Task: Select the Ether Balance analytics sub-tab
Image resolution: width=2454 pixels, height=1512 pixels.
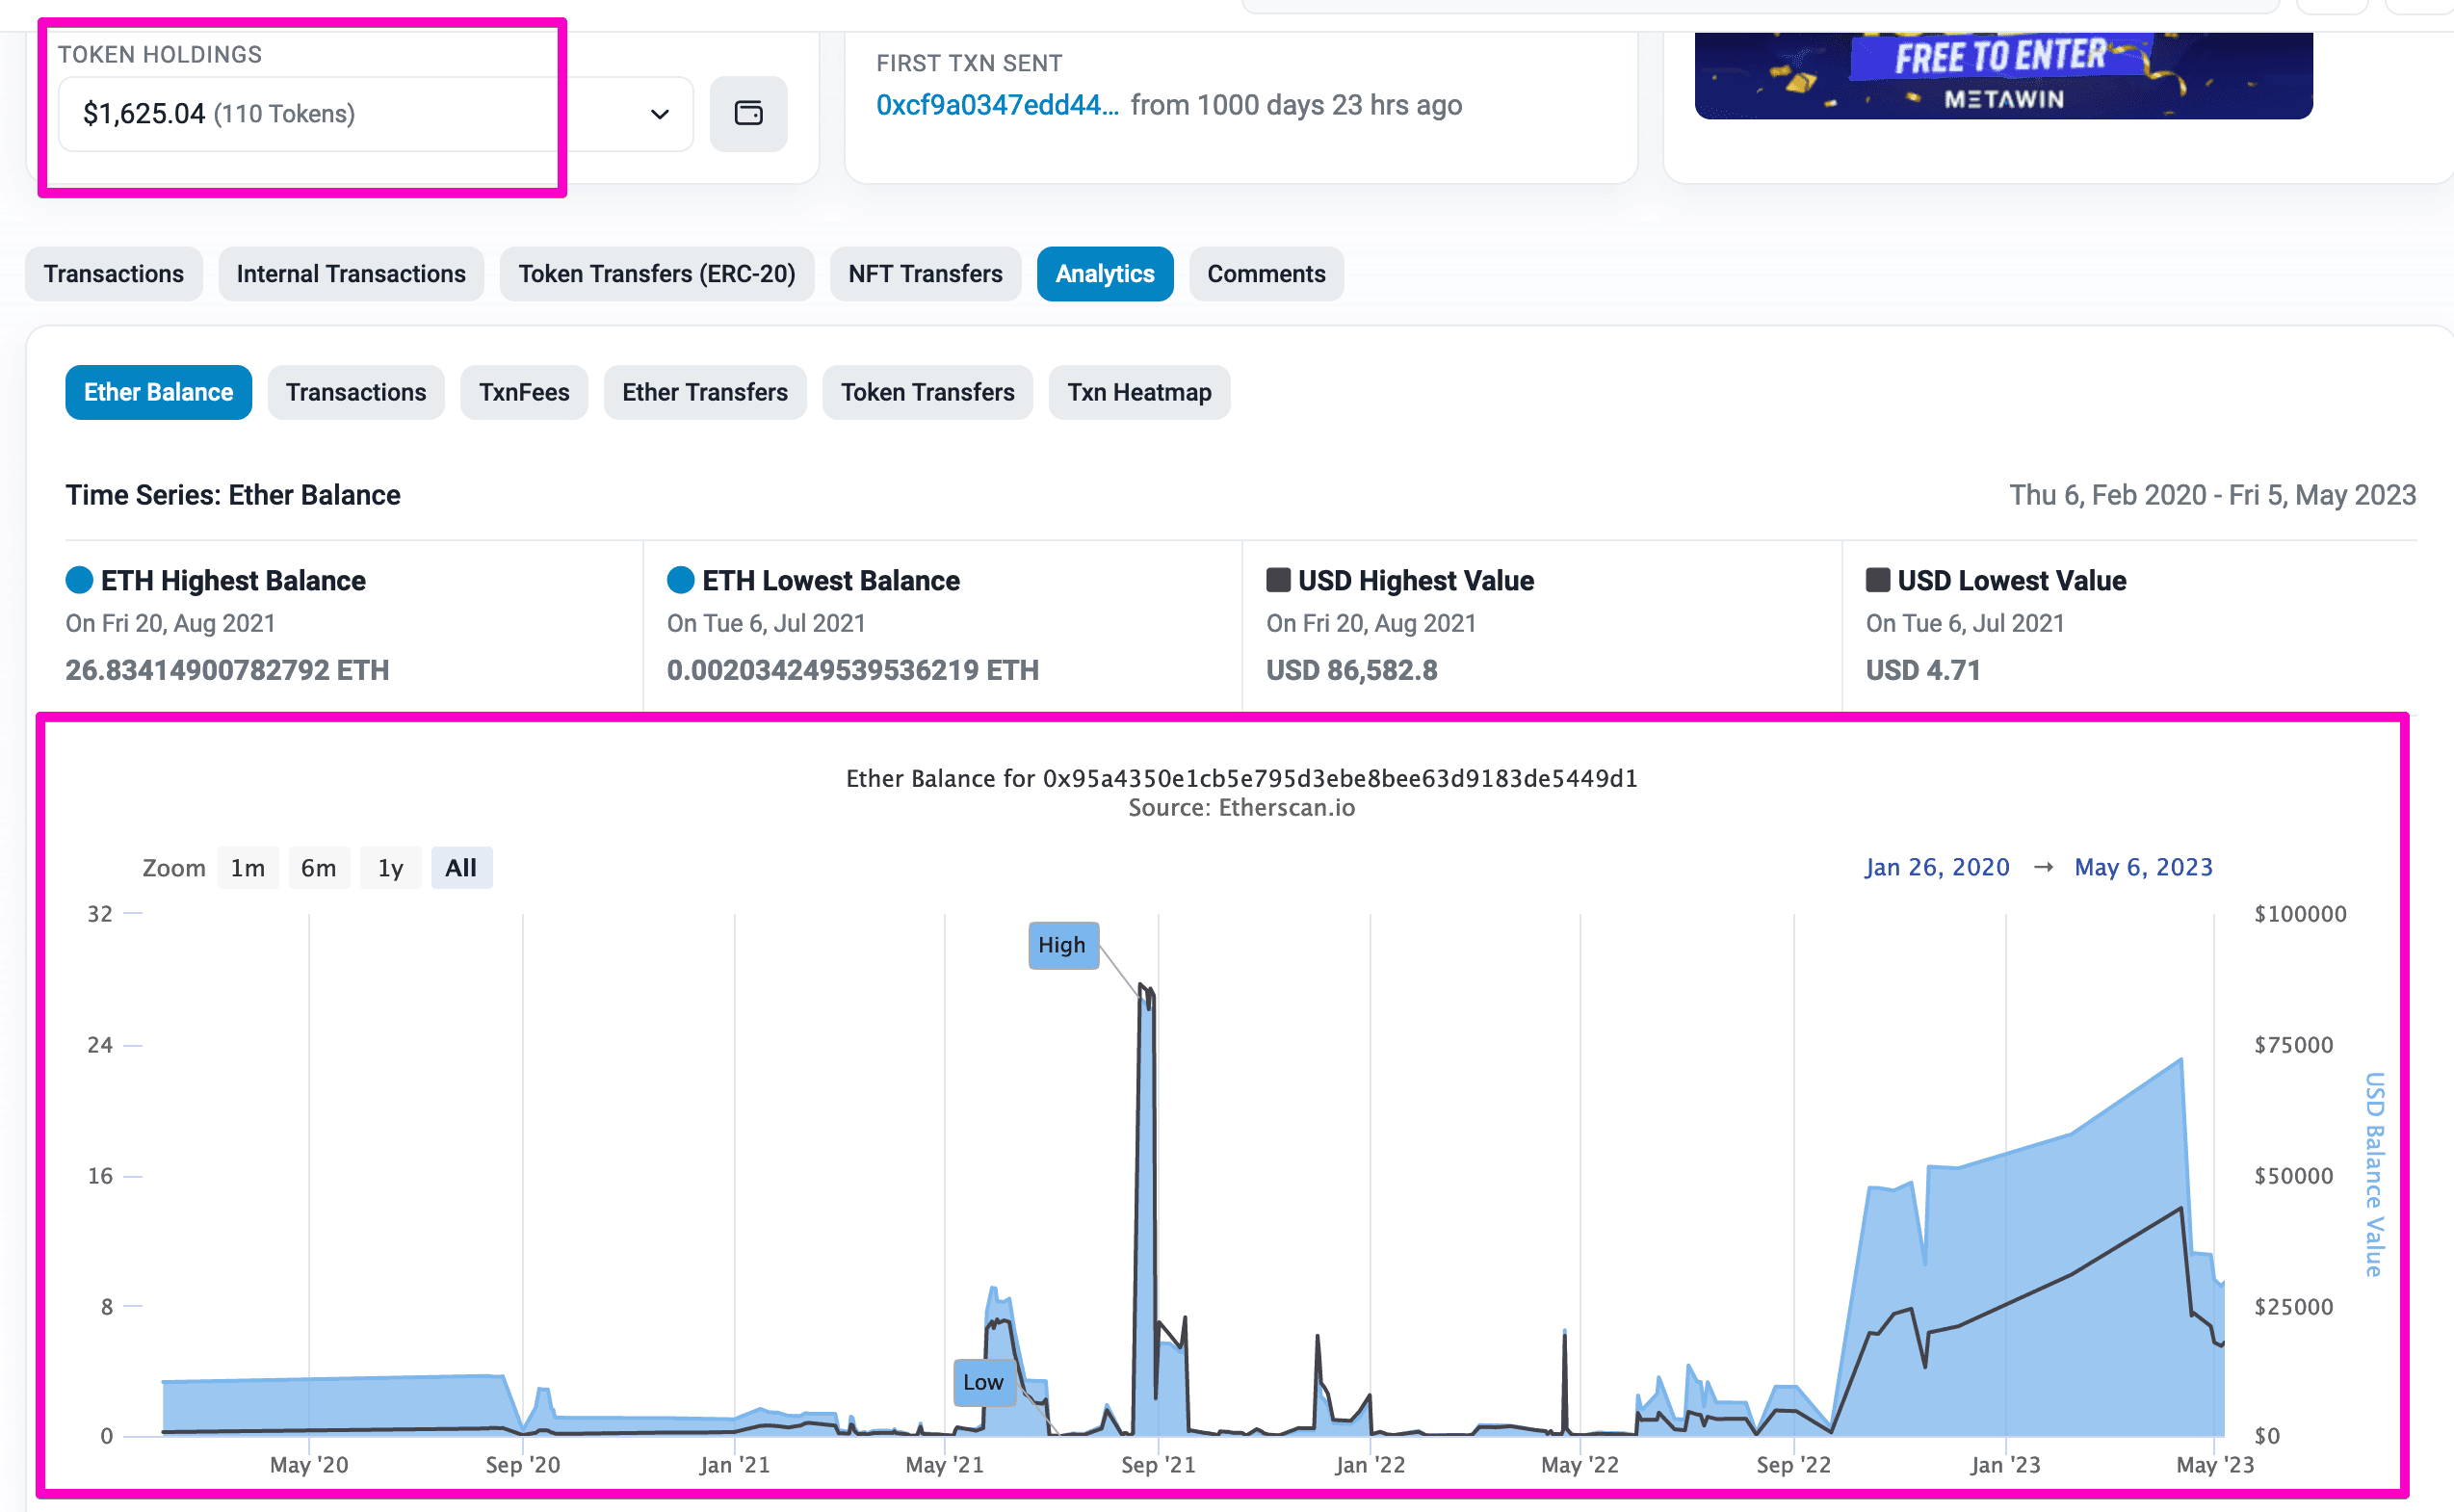Action: [158, 392]
